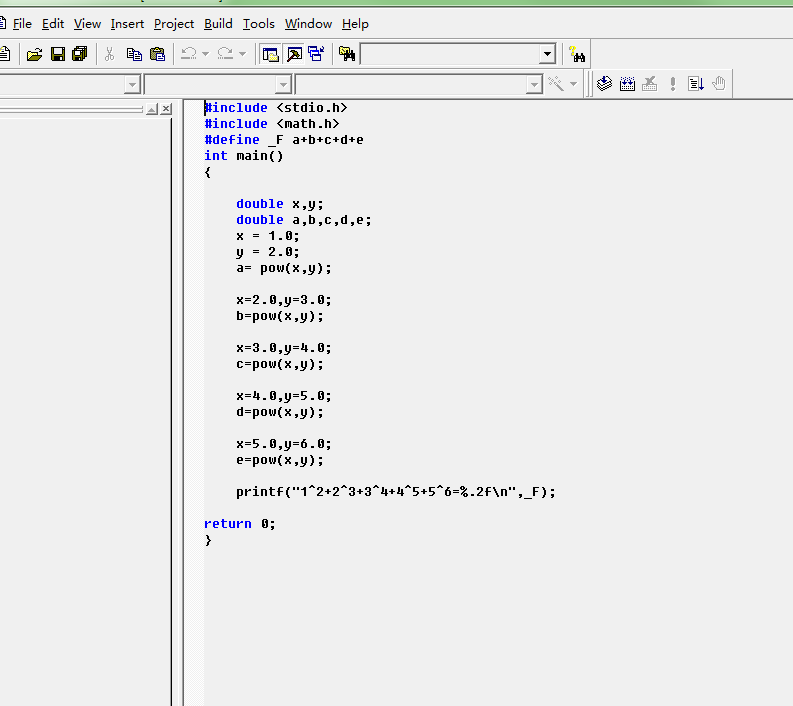793x706 pixels.
Task: Click the Go debug icon
Action: pyautogui.click(x=696, y=83)
